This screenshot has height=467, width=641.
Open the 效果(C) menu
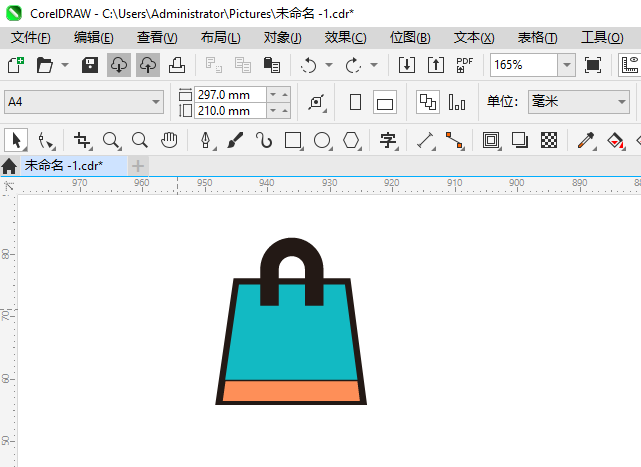[x=345, y=38]
